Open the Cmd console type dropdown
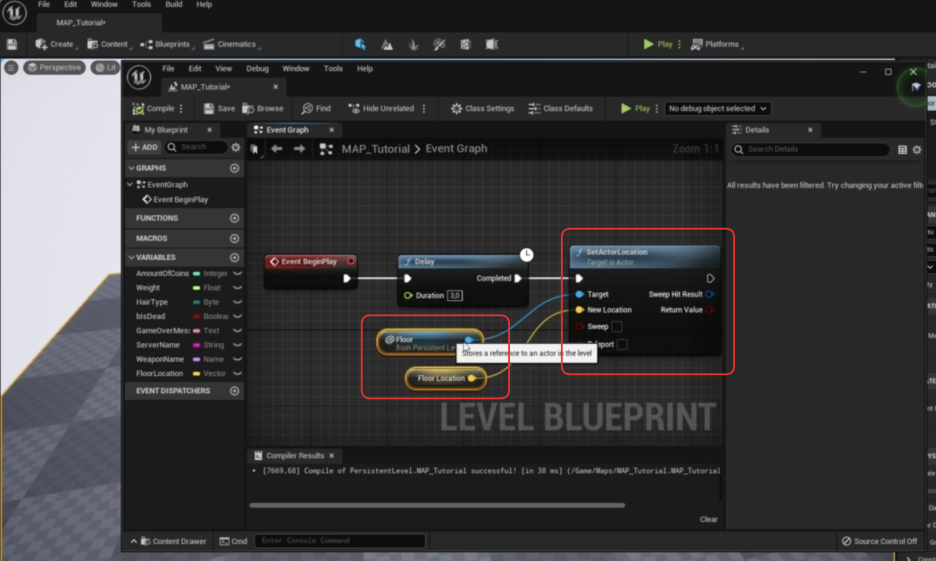 [233, 541]
